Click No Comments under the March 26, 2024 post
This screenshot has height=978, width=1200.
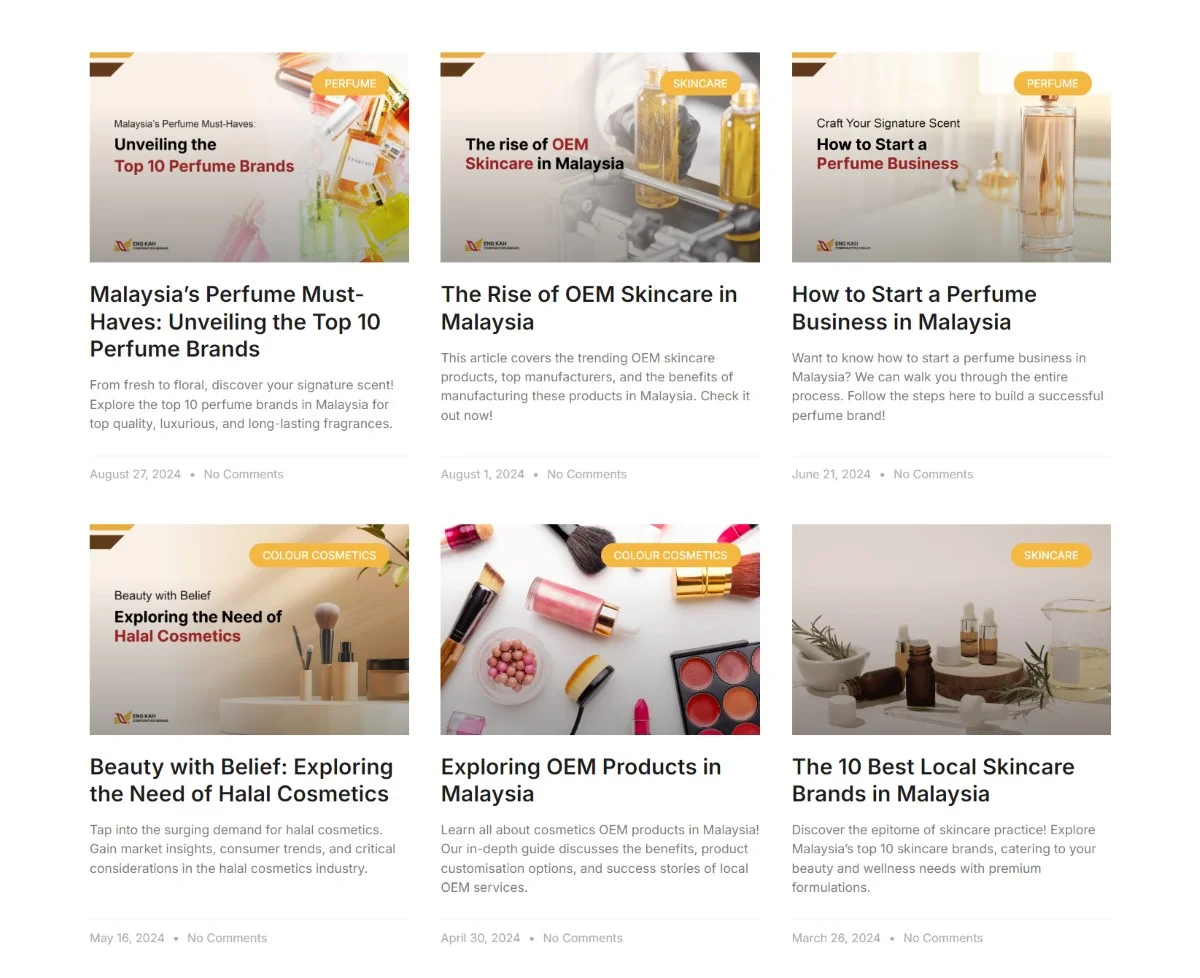coord(943,938)
